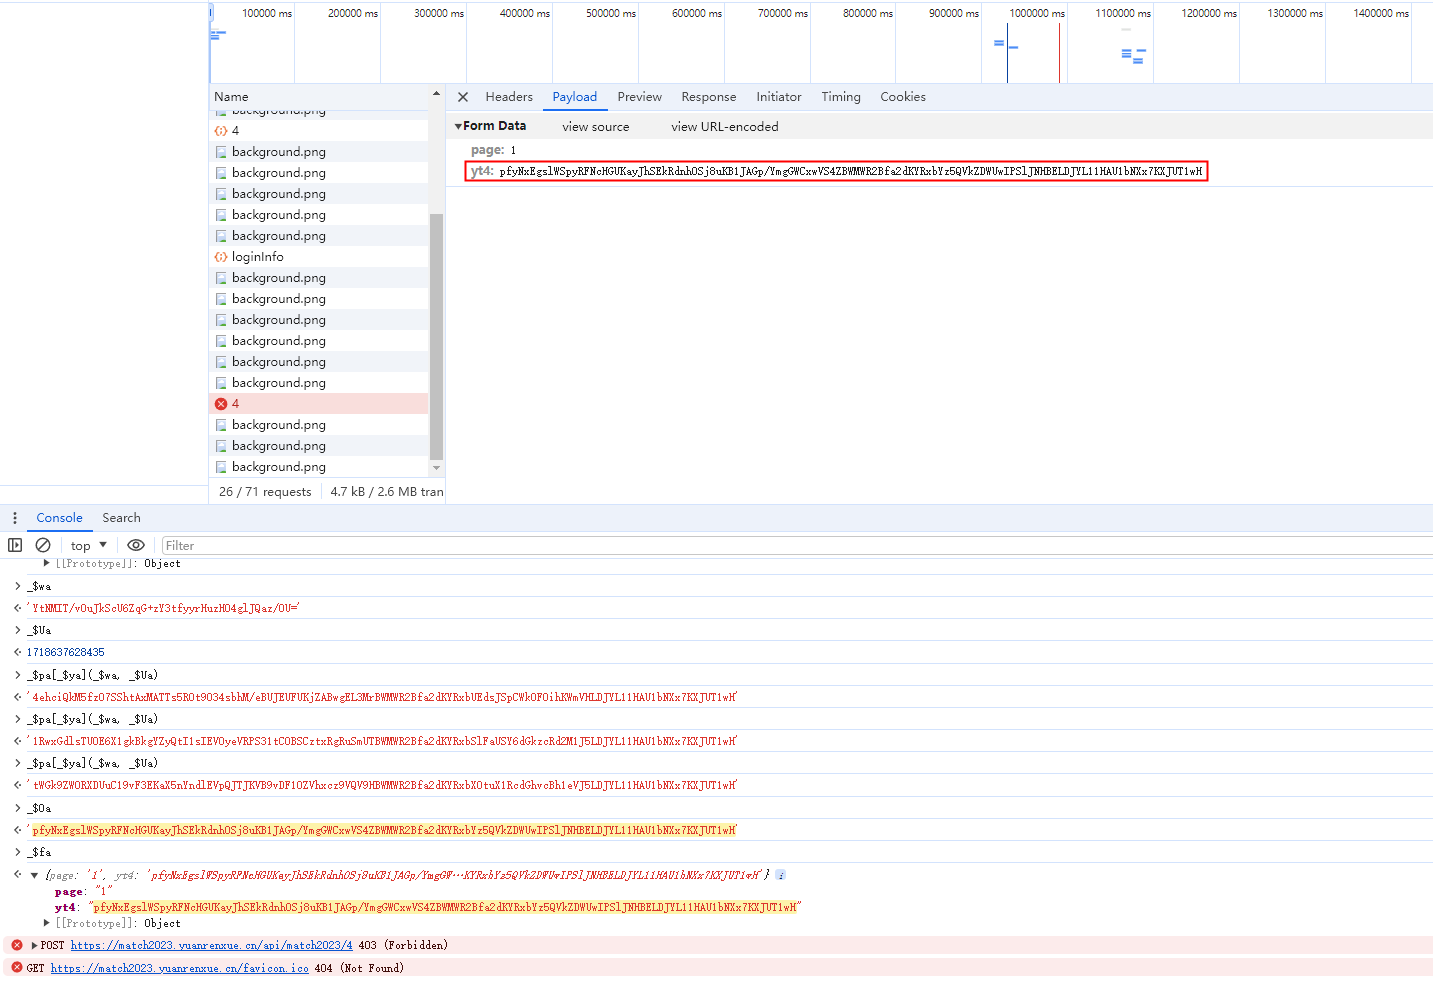Click the _$Ua console input line
Screen dimensions: 1433x982
(40, 631)
